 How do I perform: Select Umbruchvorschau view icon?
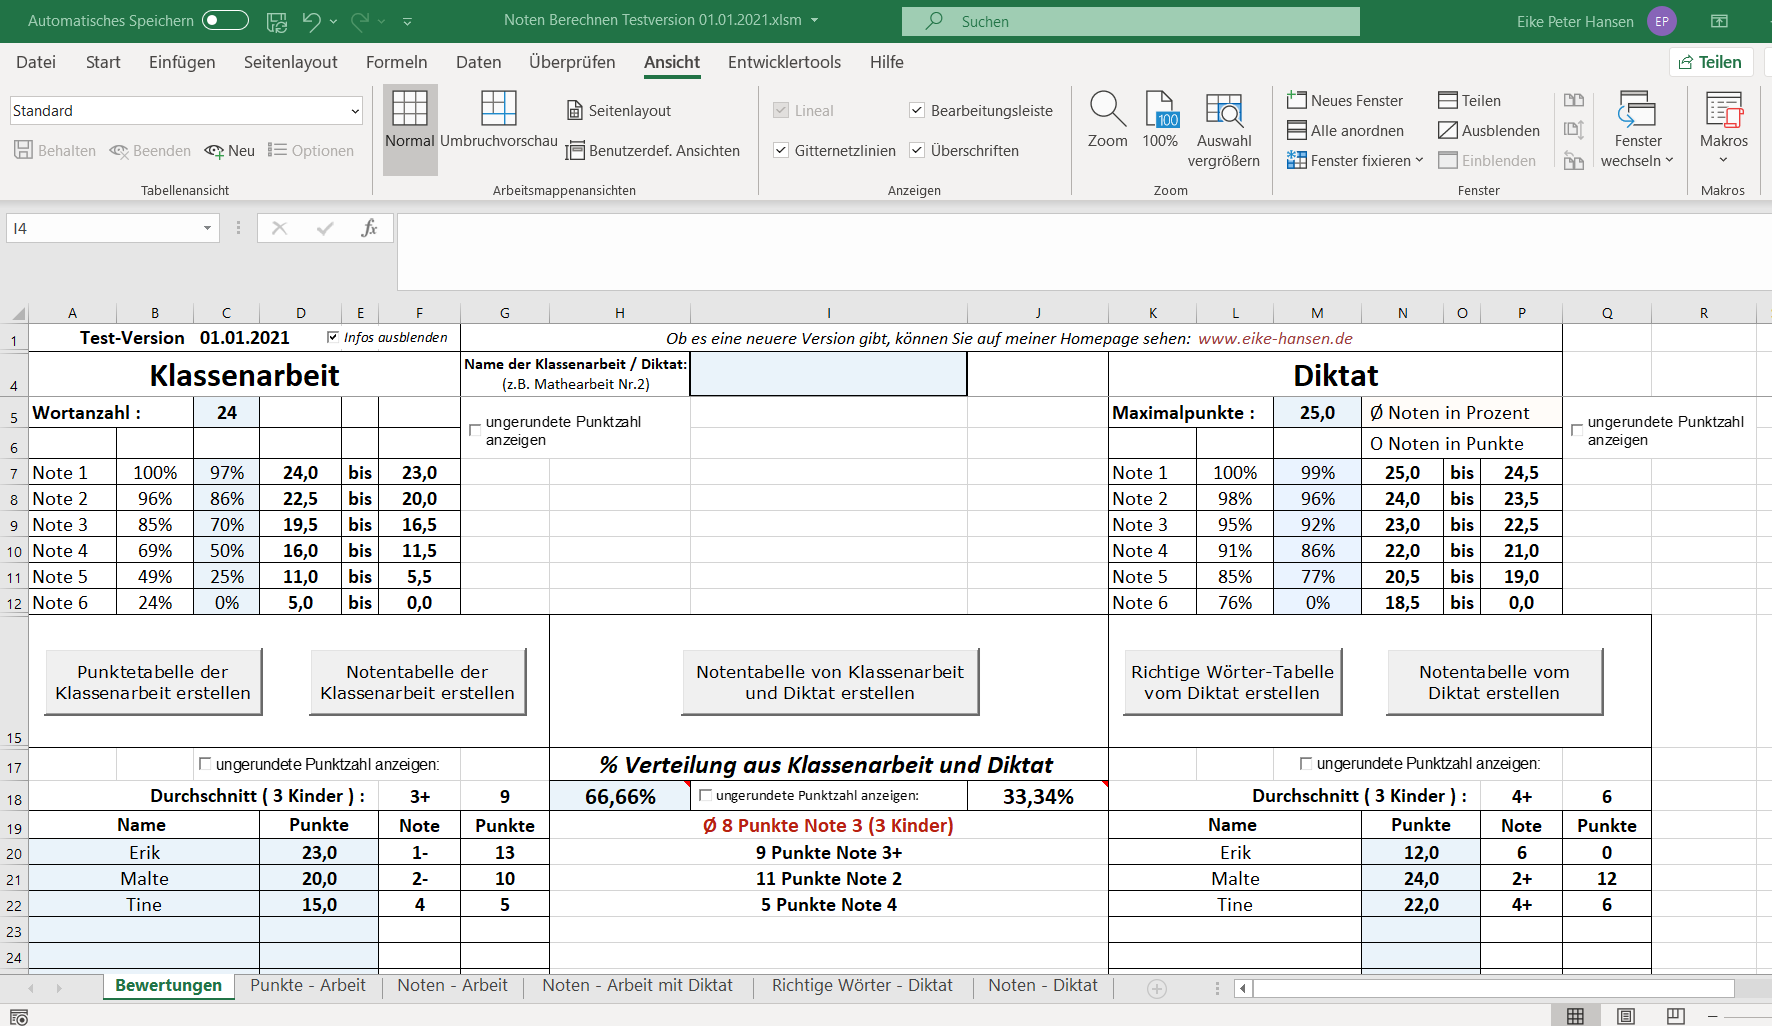(x=498, y=110)
